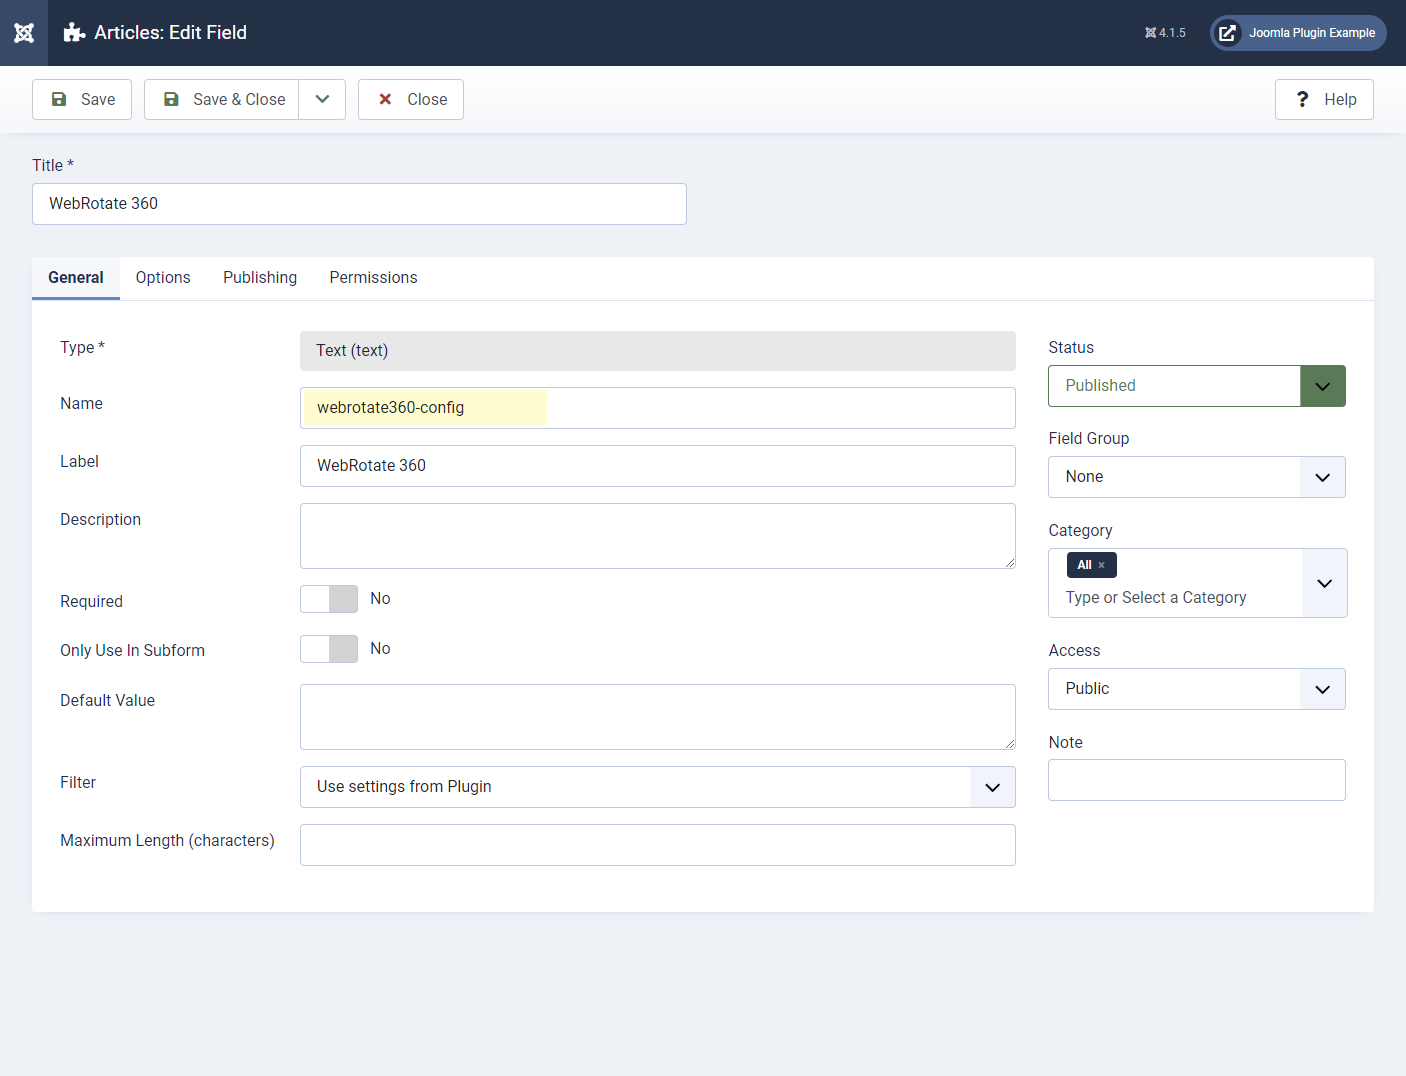Viewport: 1406px width, 1076px height.
Task: Open the Status dropdown showing Published
Action: point(1196,386)
